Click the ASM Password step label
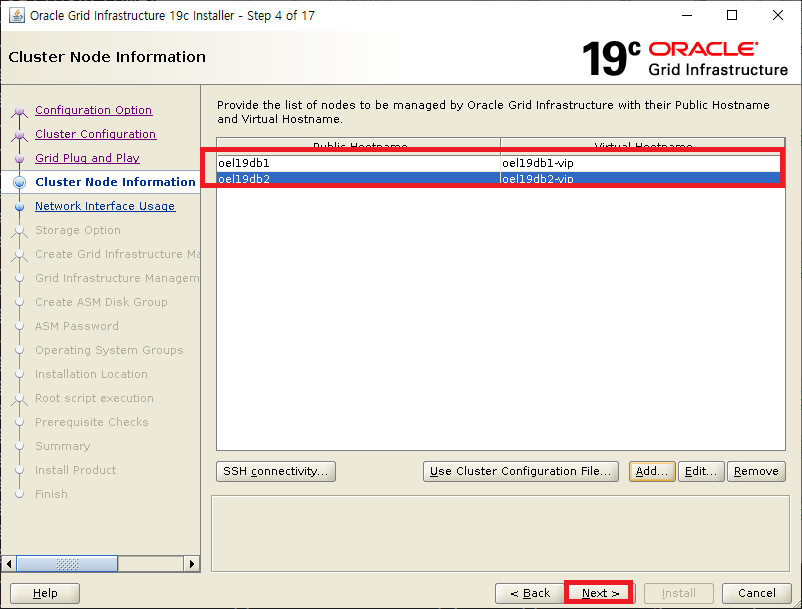This screenshot has height=609, width=802. [x=77, y=326]
